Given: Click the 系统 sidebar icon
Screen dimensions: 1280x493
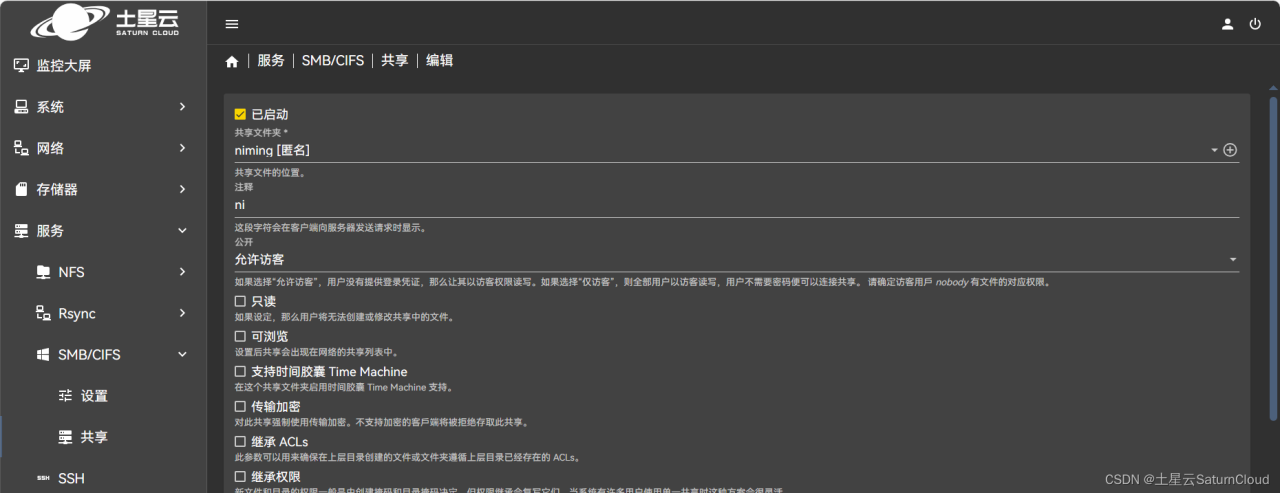Looking at the screenshot, I should tap(21, 107).
